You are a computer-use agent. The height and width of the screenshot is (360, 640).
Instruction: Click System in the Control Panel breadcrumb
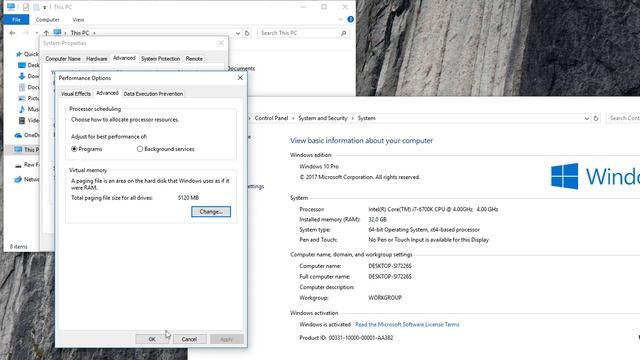point(367,118)
